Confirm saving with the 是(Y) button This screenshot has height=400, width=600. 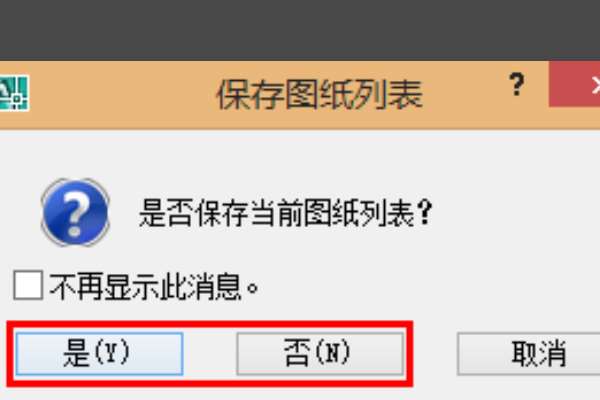point(99,354)
